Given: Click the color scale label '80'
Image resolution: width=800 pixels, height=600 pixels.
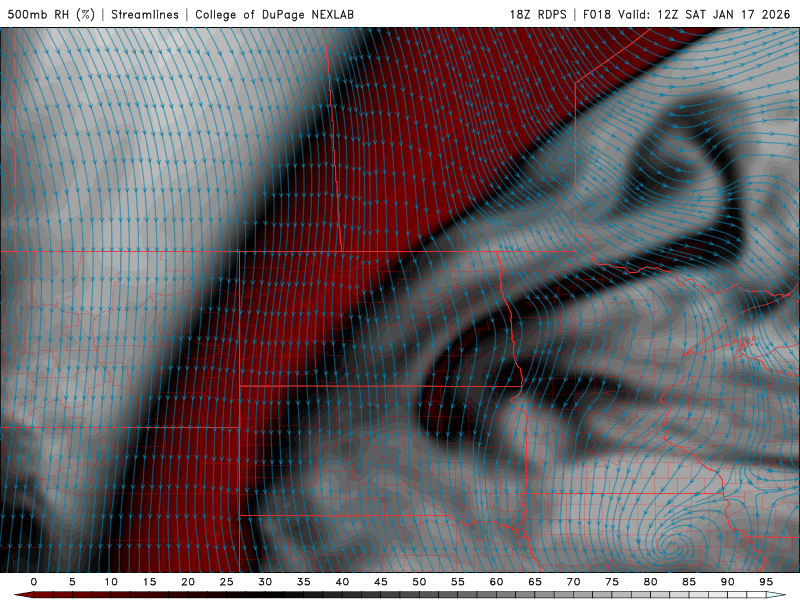Looking at the screenshot, I should tap(651, 582).
